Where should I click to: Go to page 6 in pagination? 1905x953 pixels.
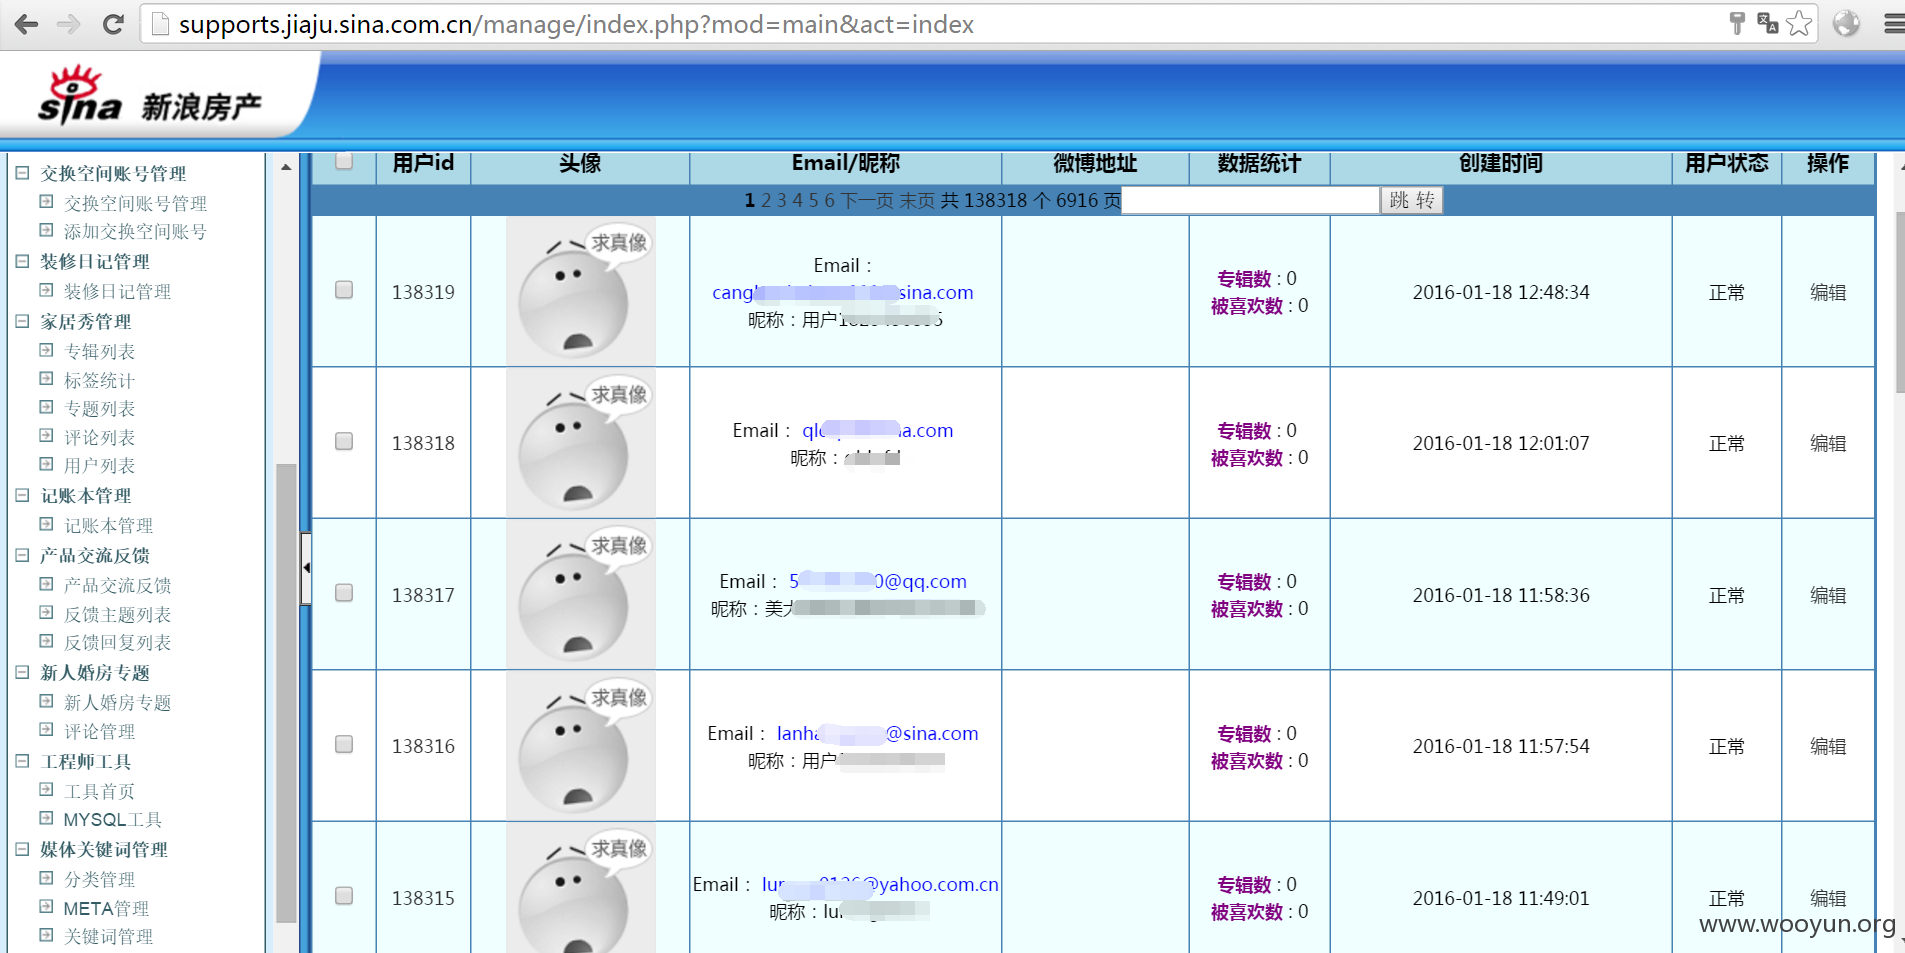(x=829, y=200)
